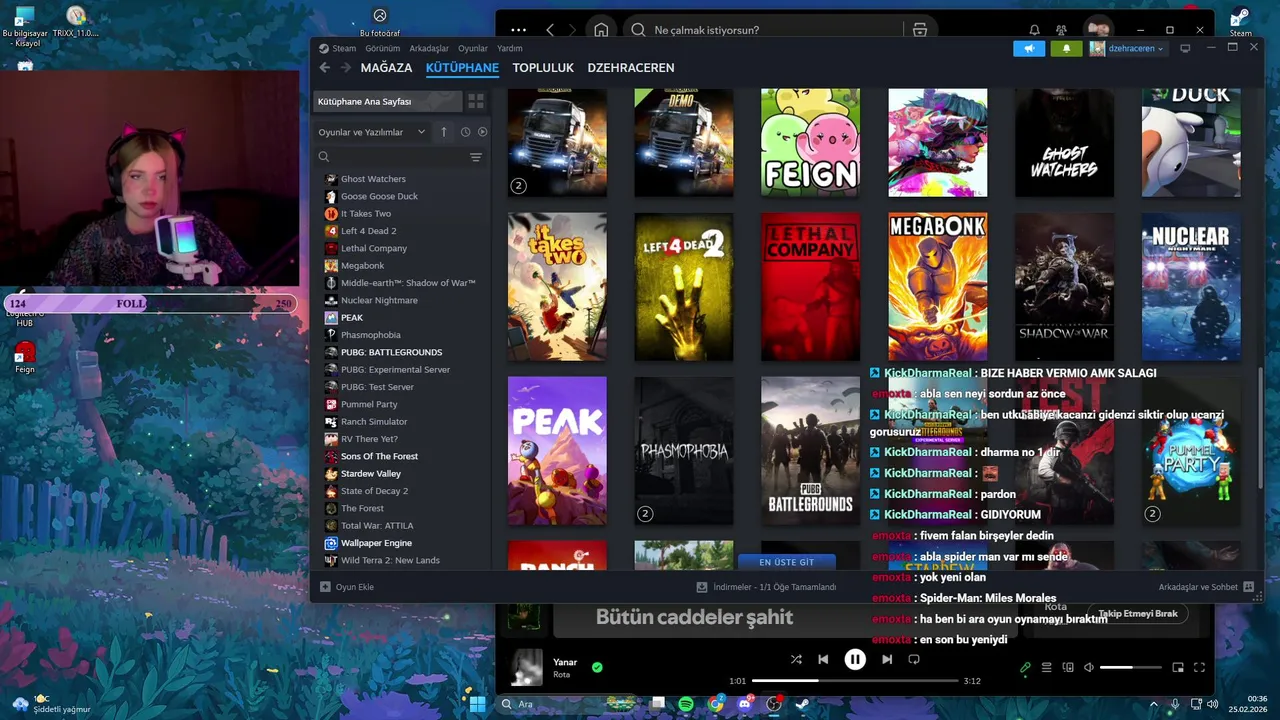Open Steam announcements megaphone button
This screenshot has width=1280, height=720.
click(x=1029, y=48)
